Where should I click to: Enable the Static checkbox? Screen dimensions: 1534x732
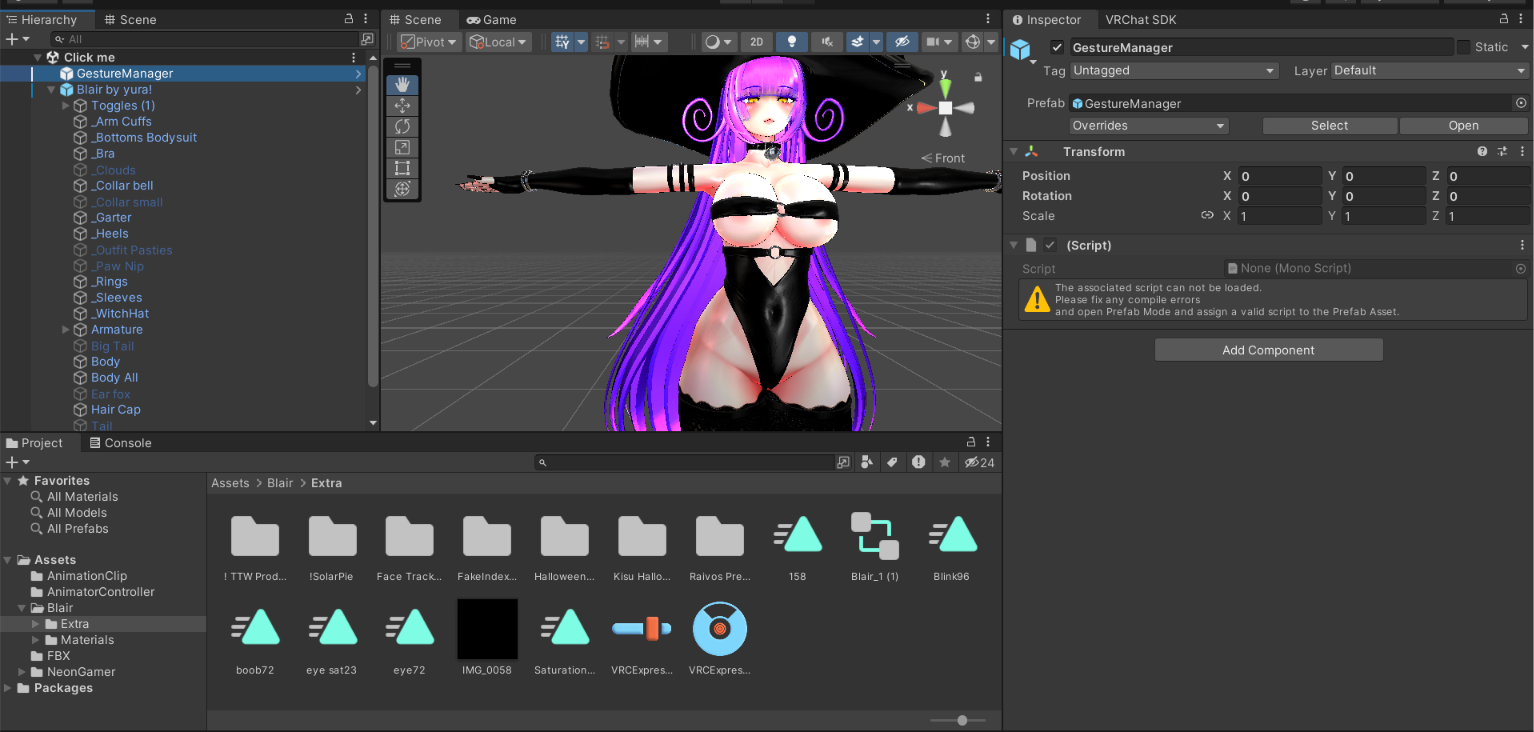coord(1464,47)
